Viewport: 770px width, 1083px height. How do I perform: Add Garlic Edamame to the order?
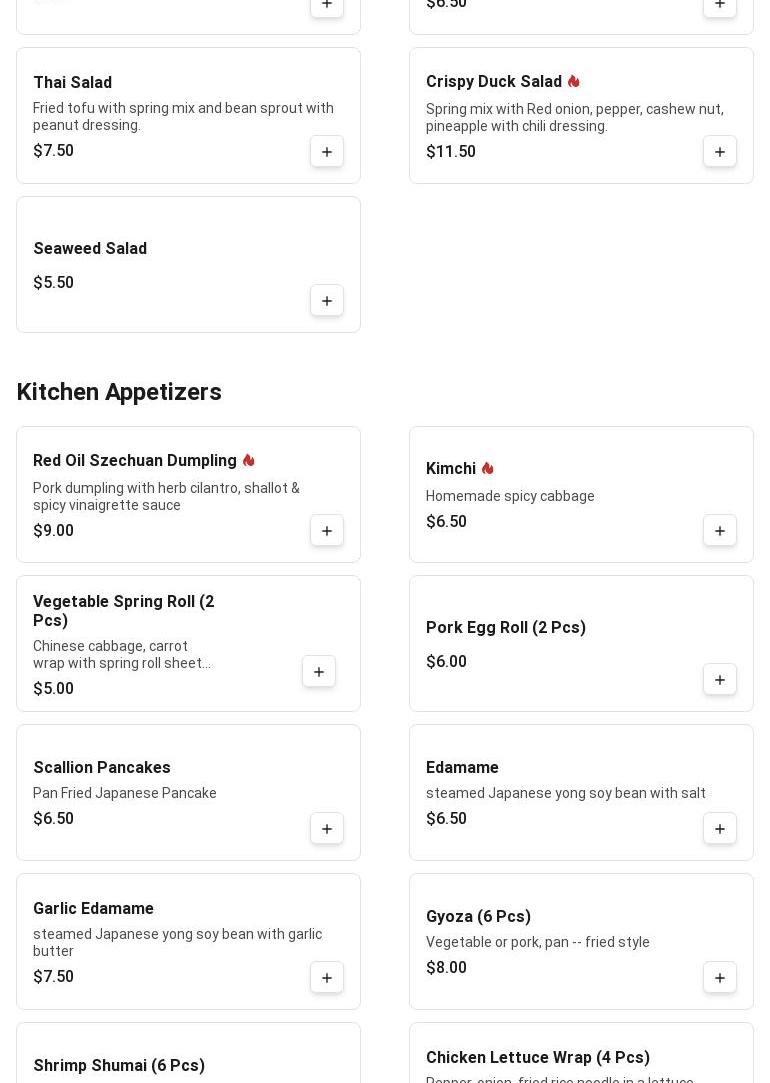tap(327, 978)
